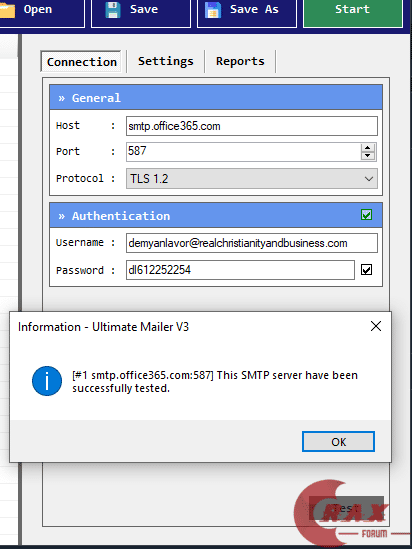Toggle the show password checkbox
412x549 pixels.
366,270
